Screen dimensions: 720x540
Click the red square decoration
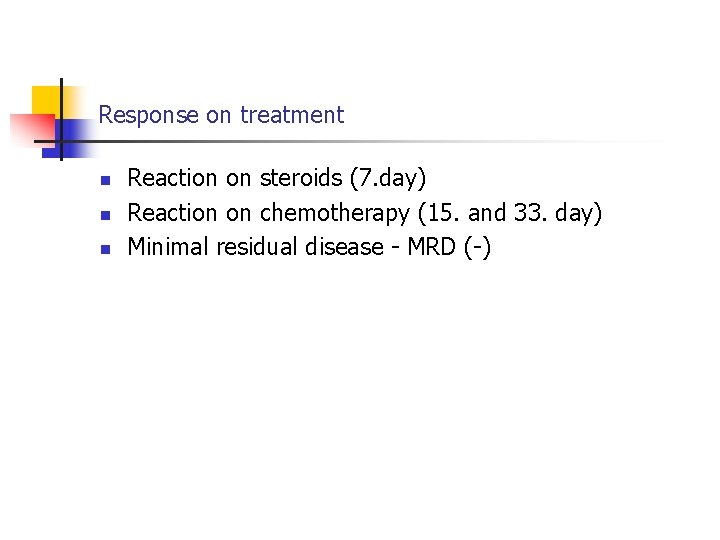tap(30, 130)
